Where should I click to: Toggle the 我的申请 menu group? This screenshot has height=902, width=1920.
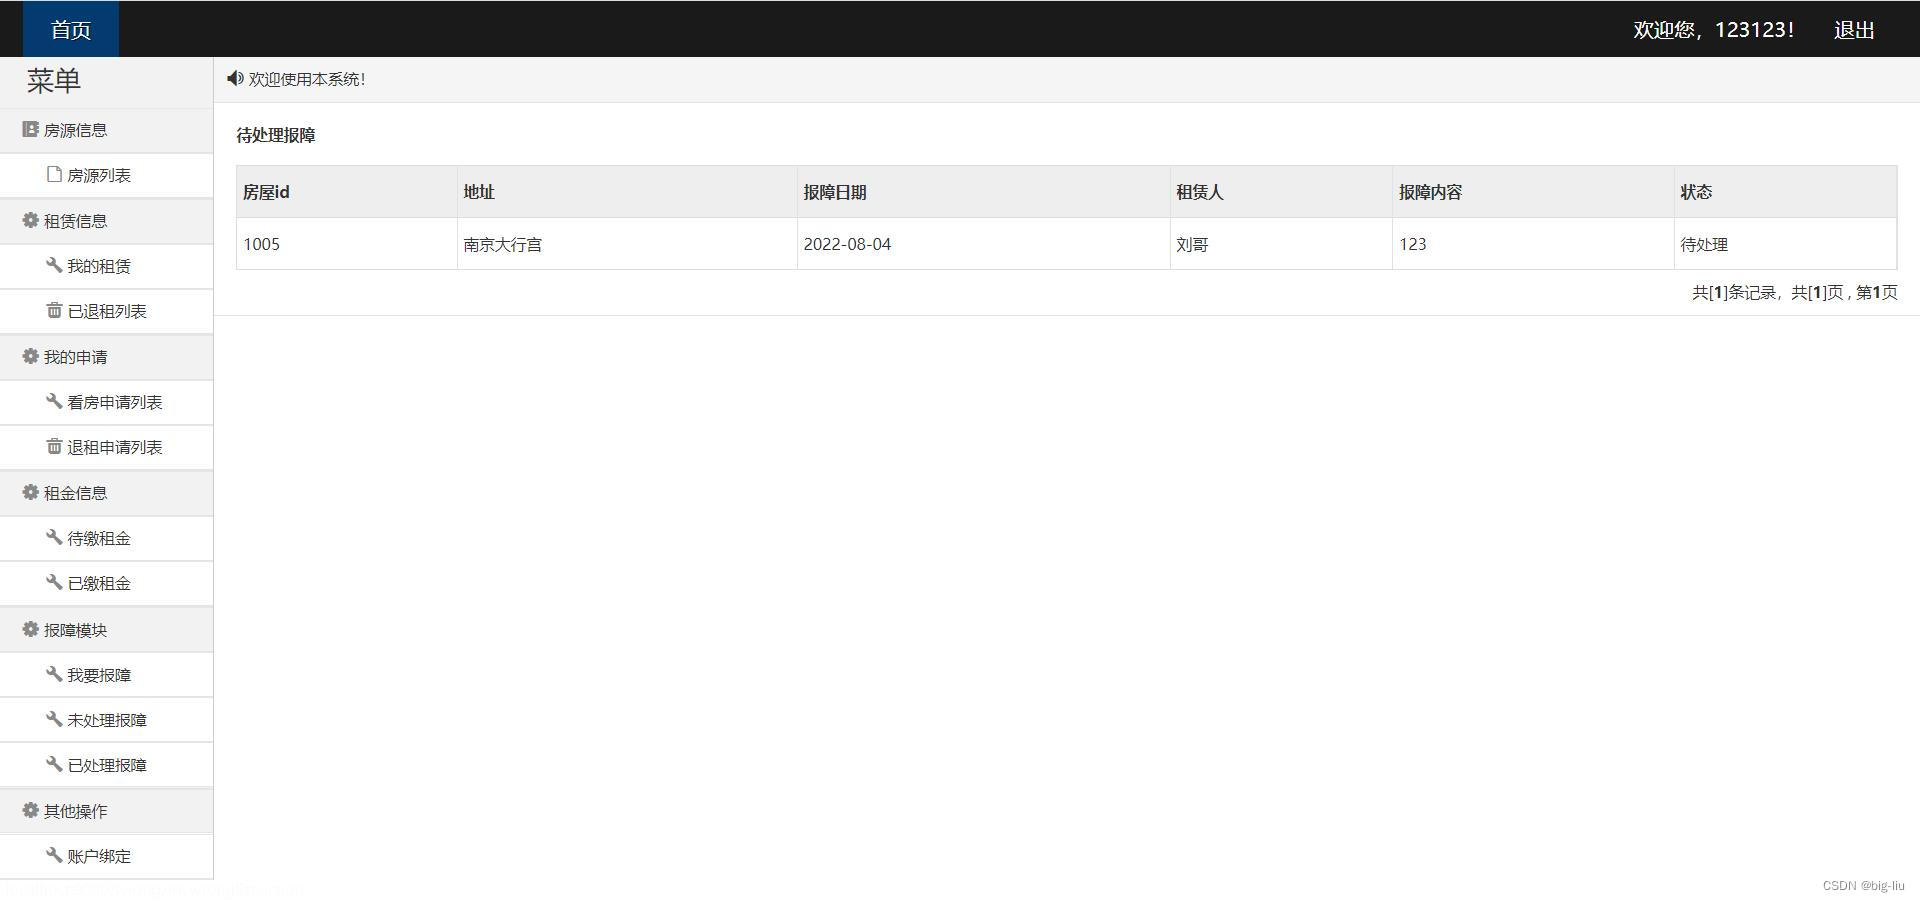[x=76, y=357]
